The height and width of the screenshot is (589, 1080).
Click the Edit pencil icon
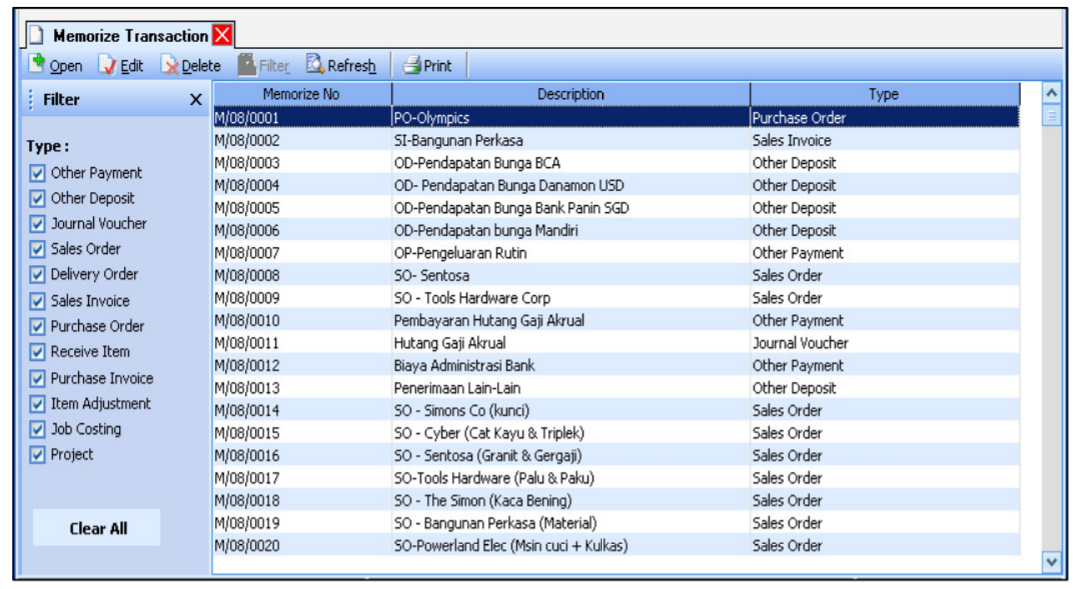click(108, 66)
